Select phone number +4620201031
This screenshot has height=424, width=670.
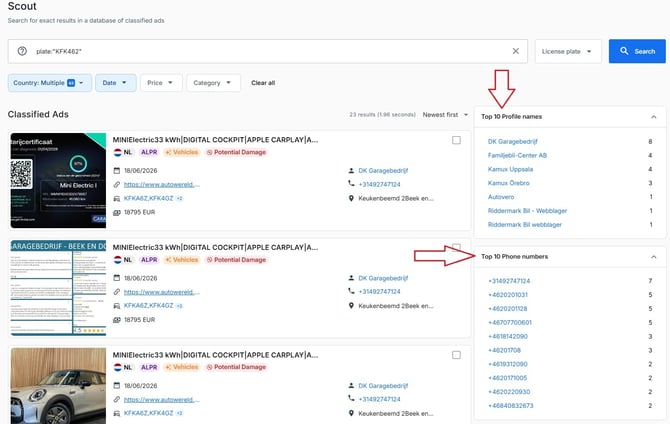click(508, 295)
